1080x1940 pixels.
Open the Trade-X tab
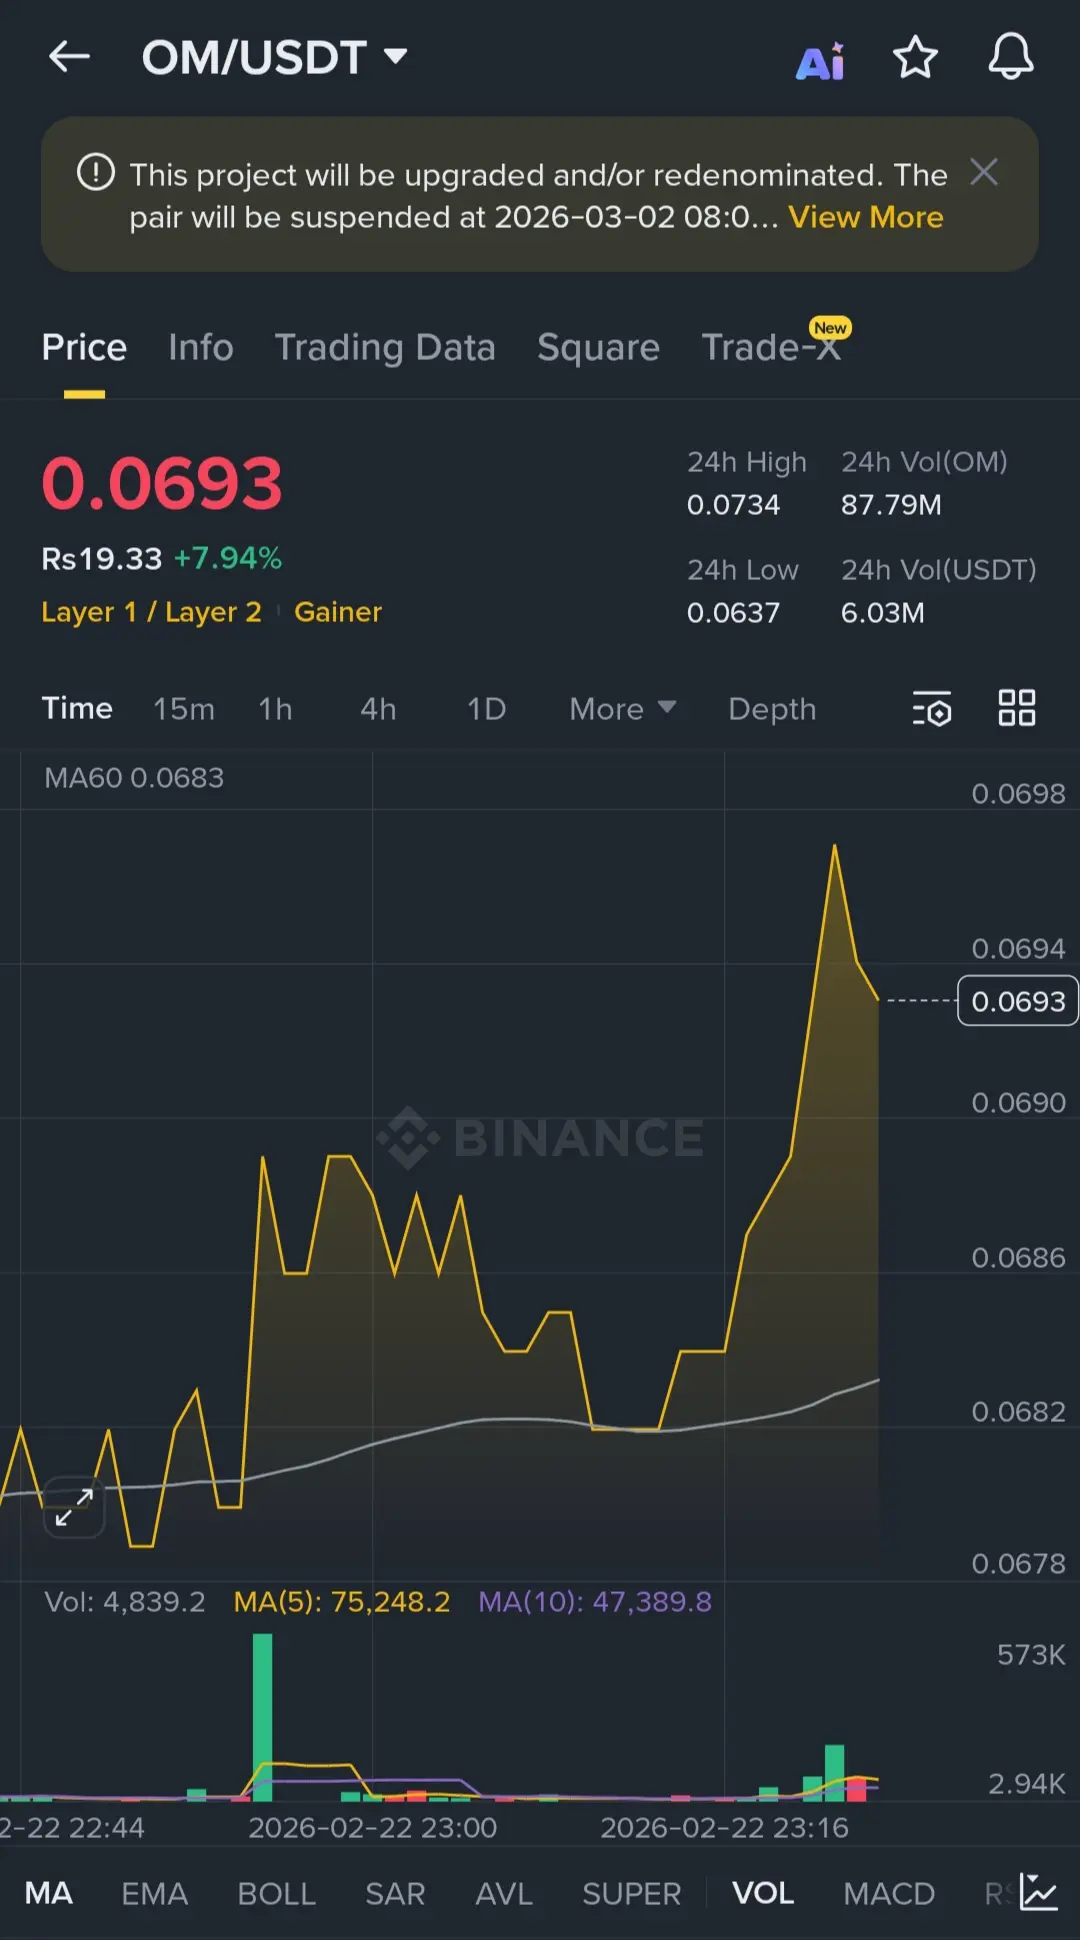[x=771, y=347]
